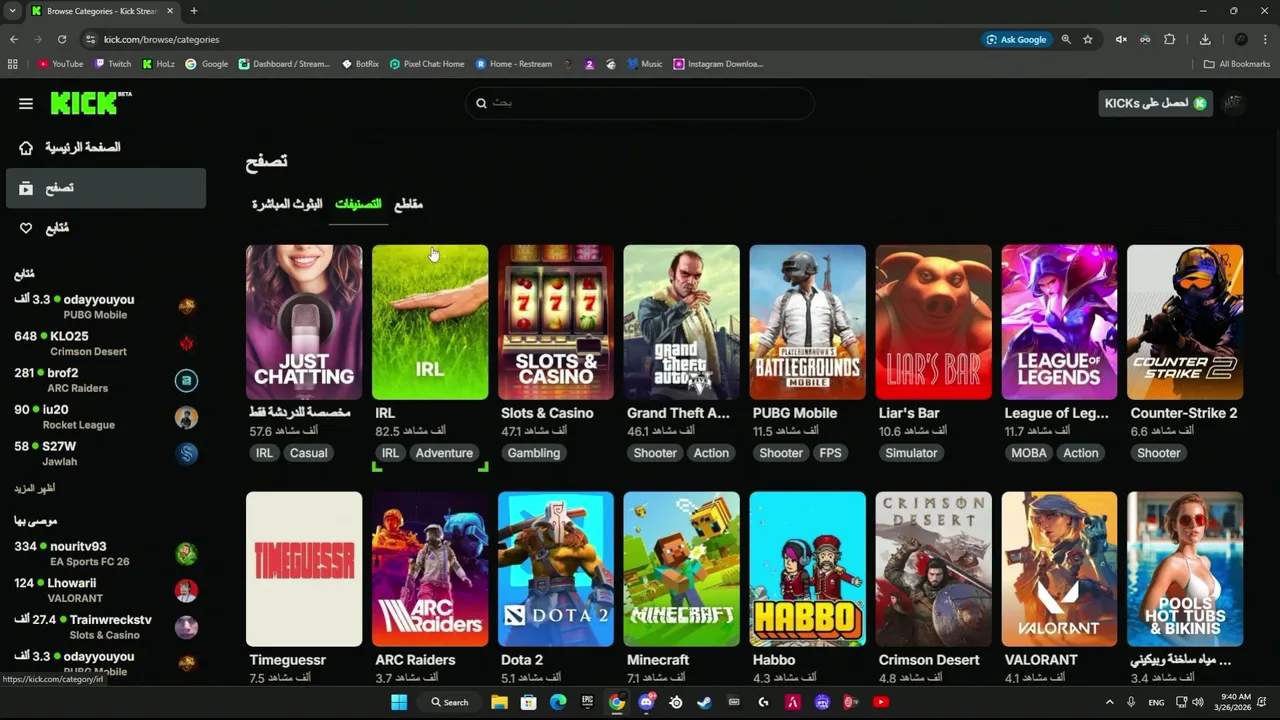
Task: Expand the tab search dropdown
Action: click(11, 11)
